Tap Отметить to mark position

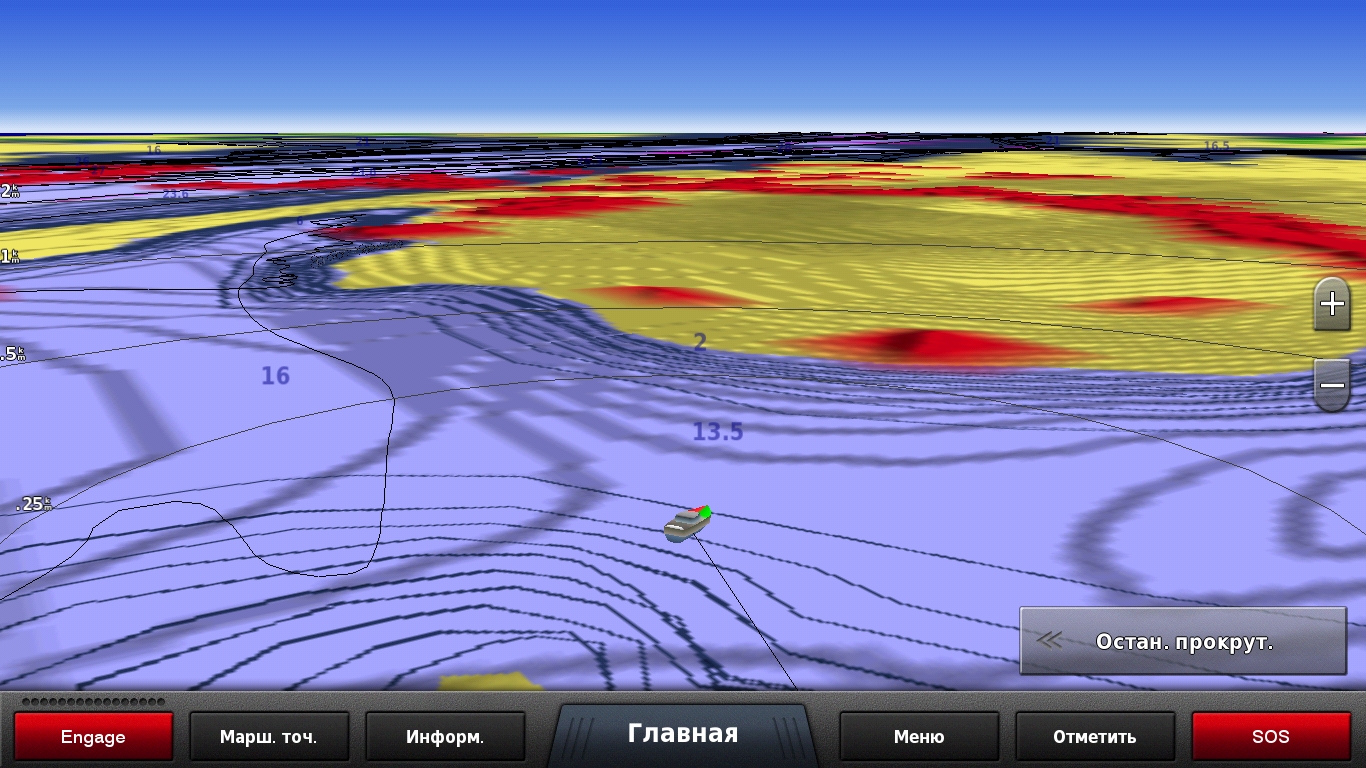click(x=1094, y=737)
